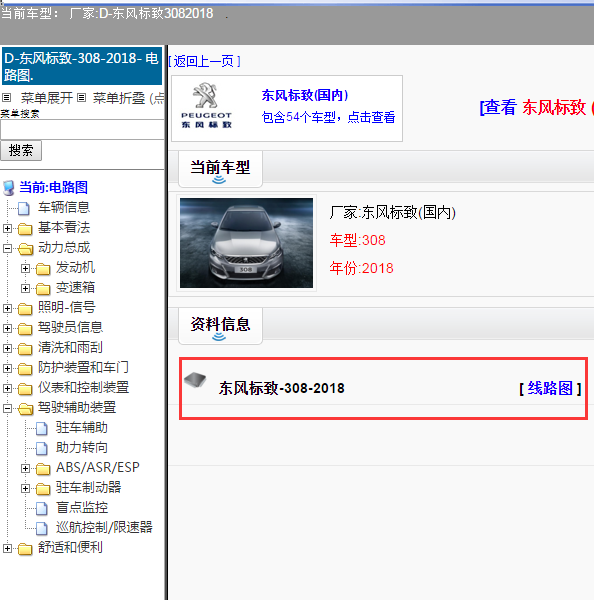Select 盲点监控 tree item
This screenshot has height=600, width=594.
(x=82, y=507)
